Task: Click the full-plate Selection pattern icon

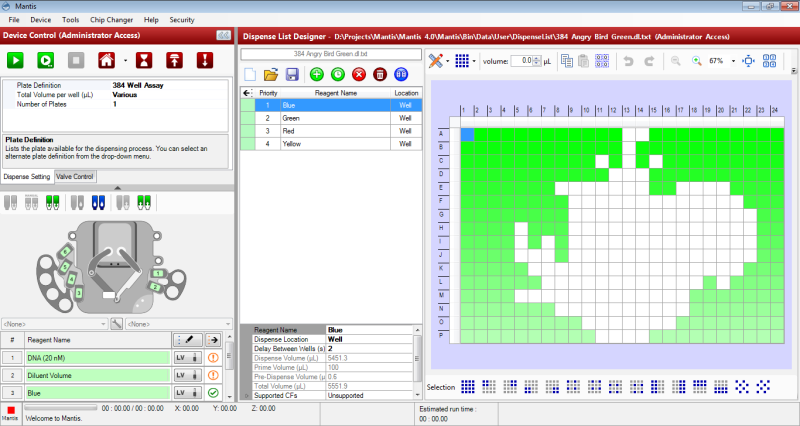Action: 467,387
